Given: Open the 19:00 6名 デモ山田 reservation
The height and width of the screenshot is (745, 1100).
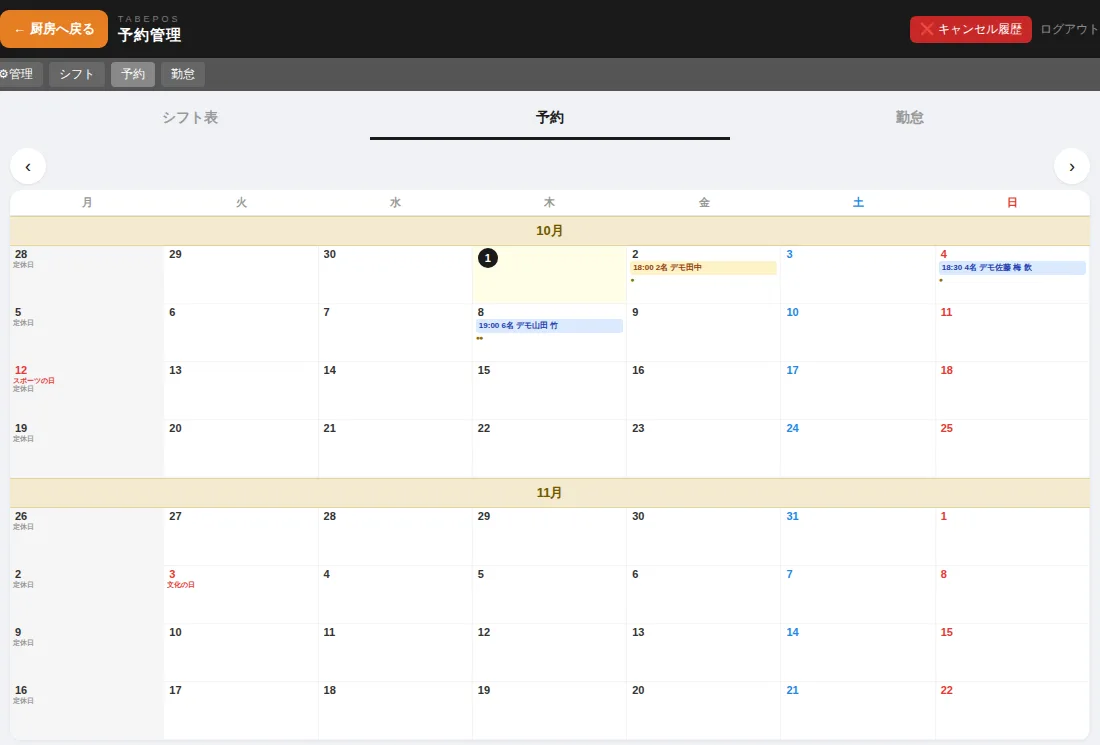Looking at the screenshot, I should 549,325.
